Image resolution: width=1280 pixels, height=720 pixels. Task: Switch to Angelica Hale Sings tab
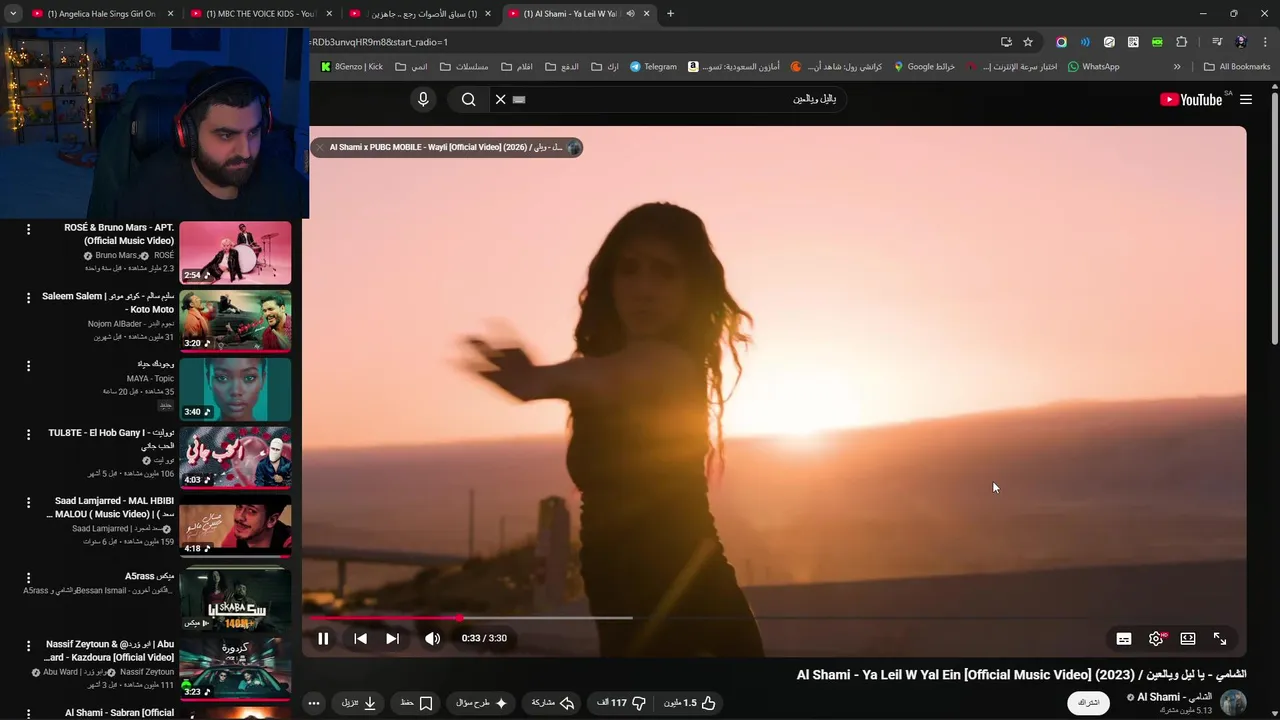pyautogui.click(x=100, y=14)
